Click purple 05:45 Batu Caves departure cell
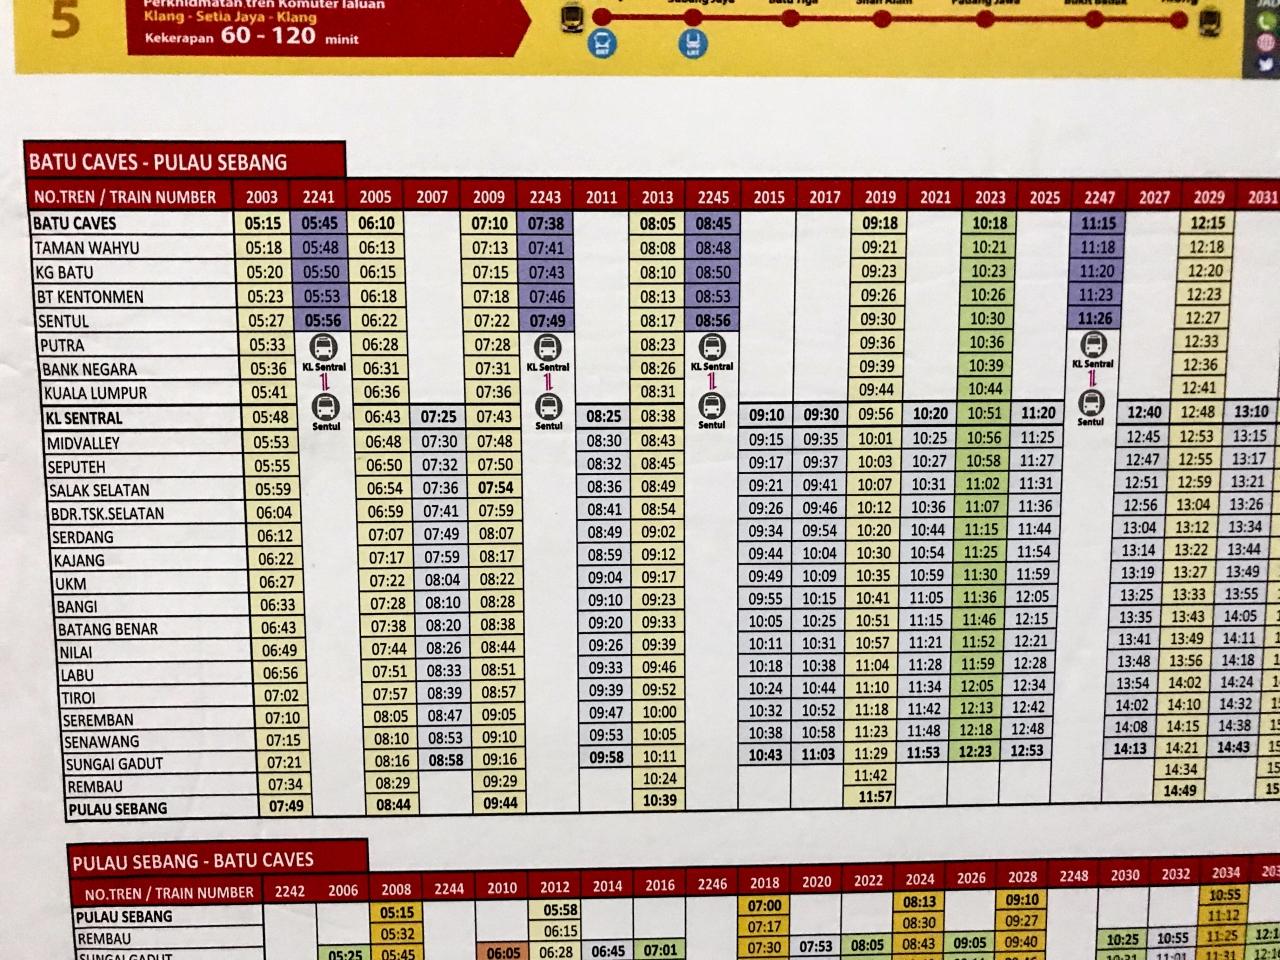Image resolution: width=1280 pixels, height=960 pixels. (x=320, y=224)
